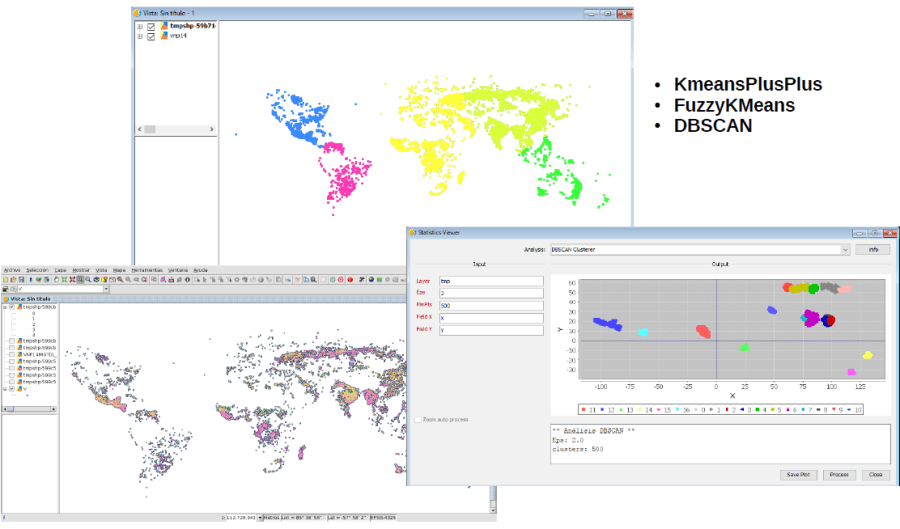Viewport: 900px width, 529px height.
Task: Expand the vnp14 layer tree node
Action: 140,36
